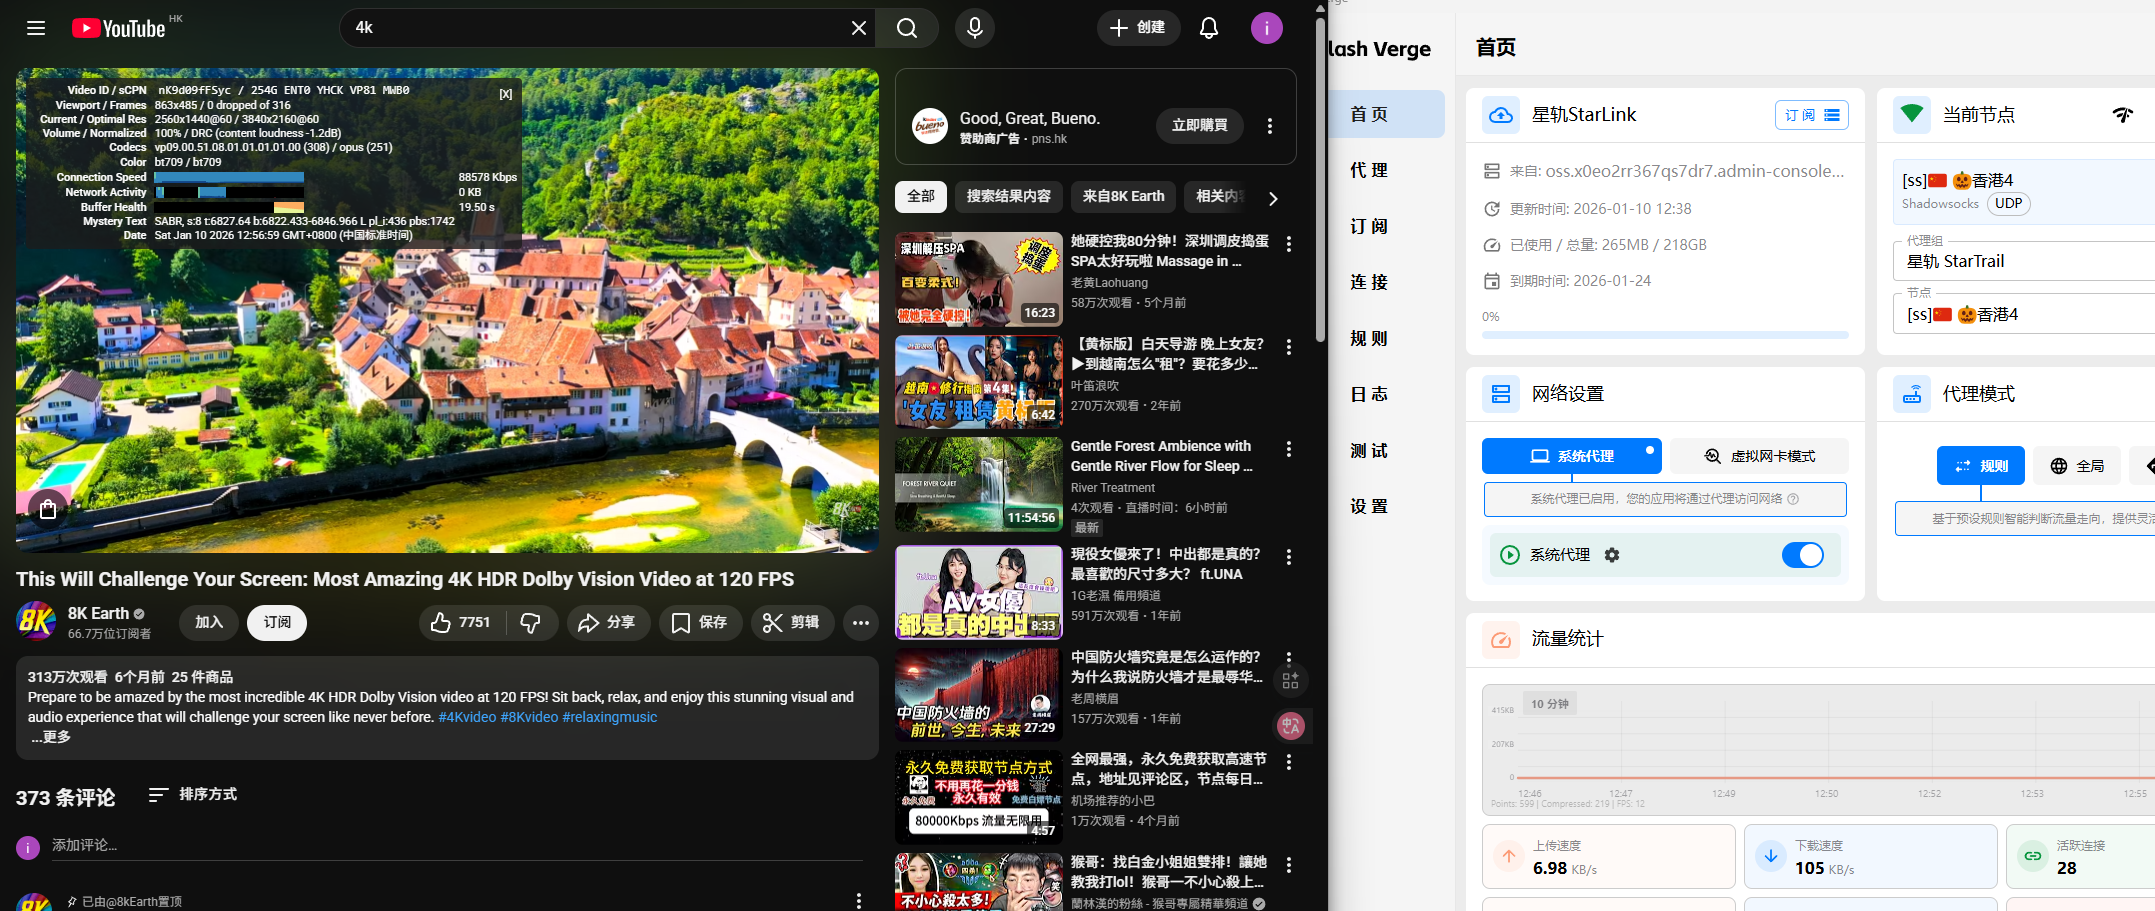Clear the search box with X
The image size is (2155, 911).
pyautogui.click(x=858, y=28)
